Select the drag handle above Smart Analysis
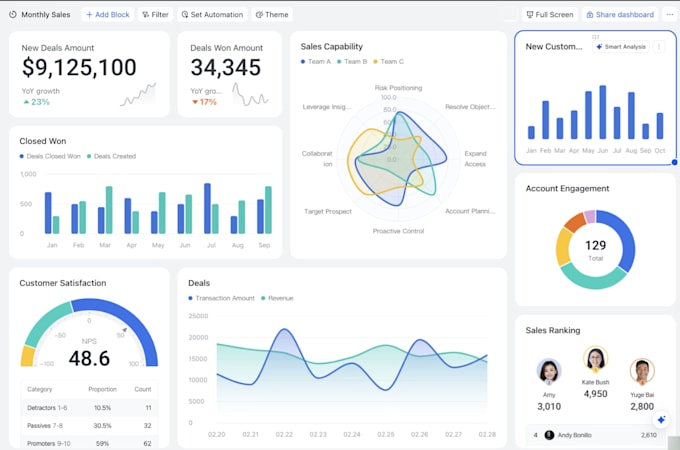 [595, 37]
